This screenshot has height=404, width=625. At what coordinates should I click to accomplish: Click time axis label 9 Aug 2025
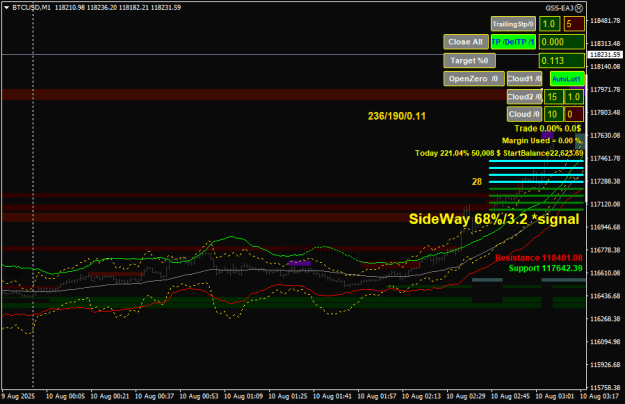[x=18, y=396]
